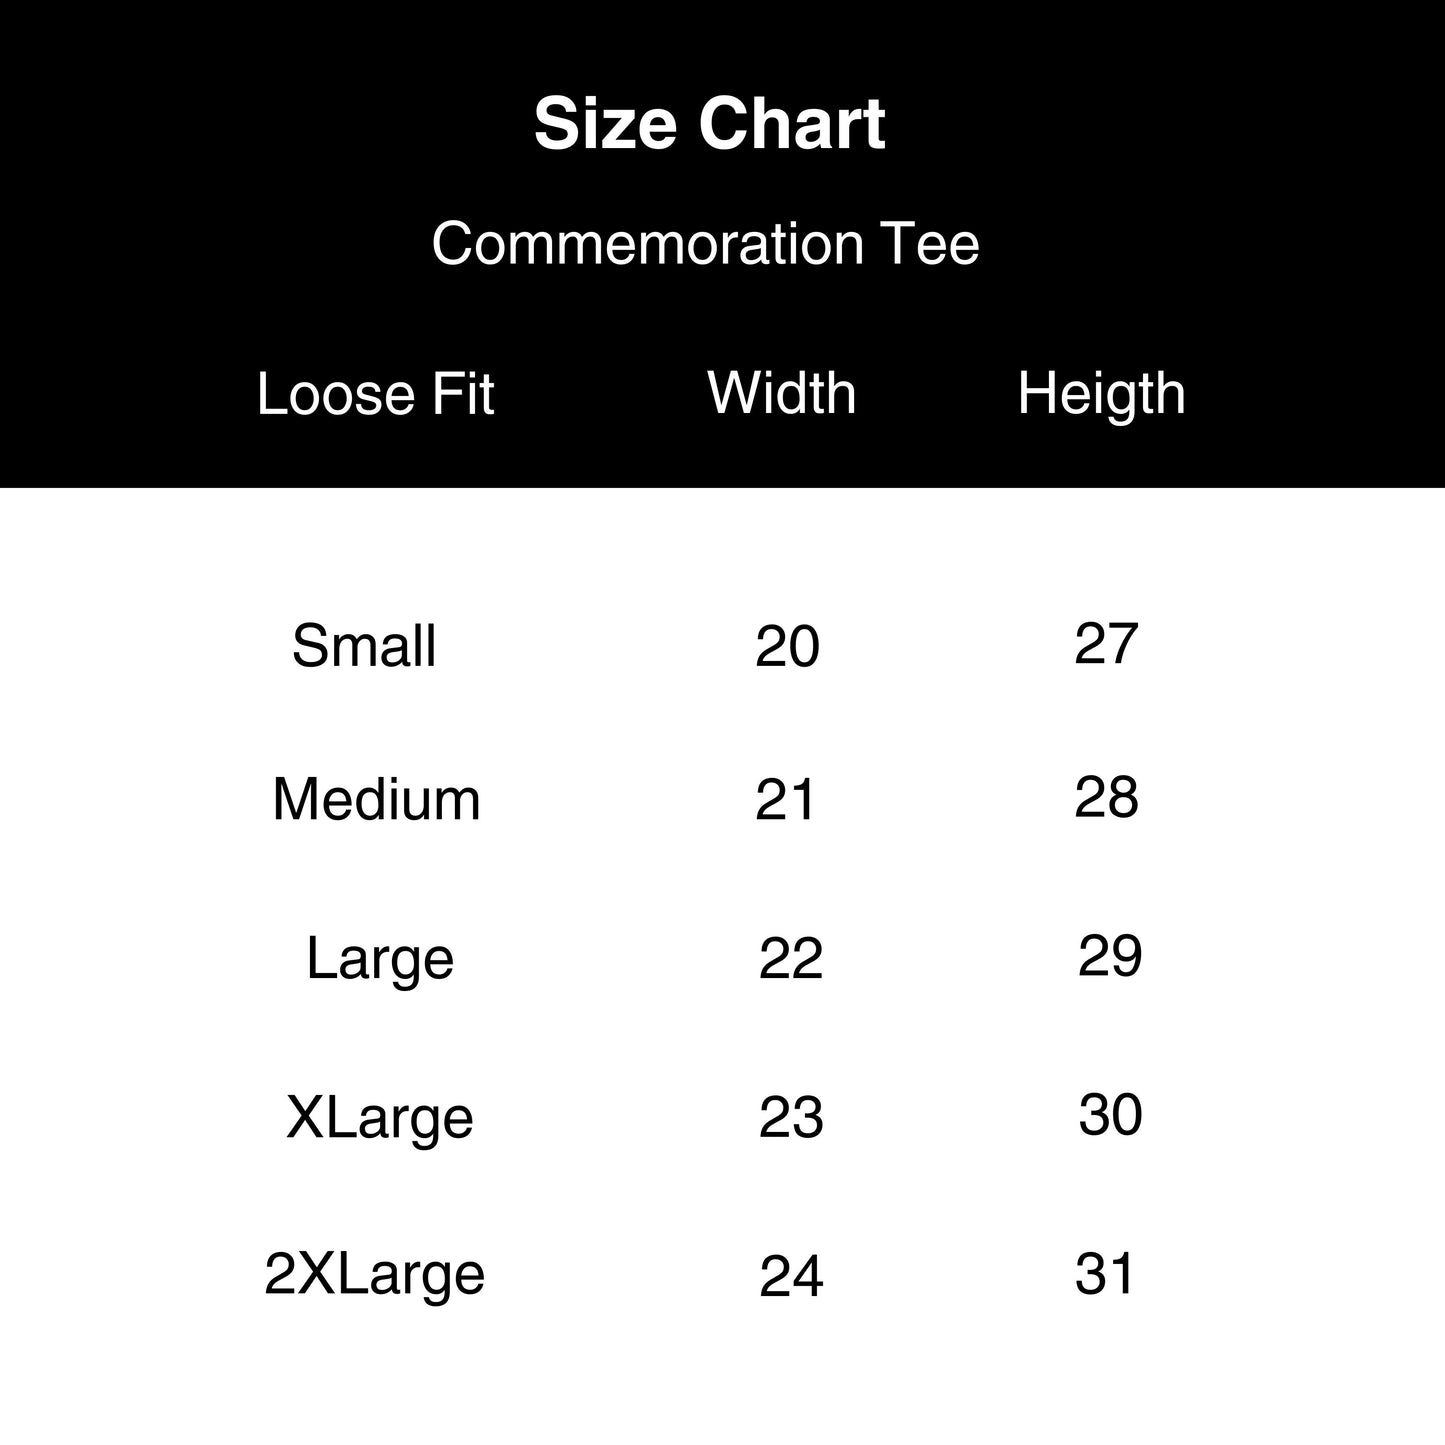
Task: Select the Width column header
Action: tap(782, 392)
